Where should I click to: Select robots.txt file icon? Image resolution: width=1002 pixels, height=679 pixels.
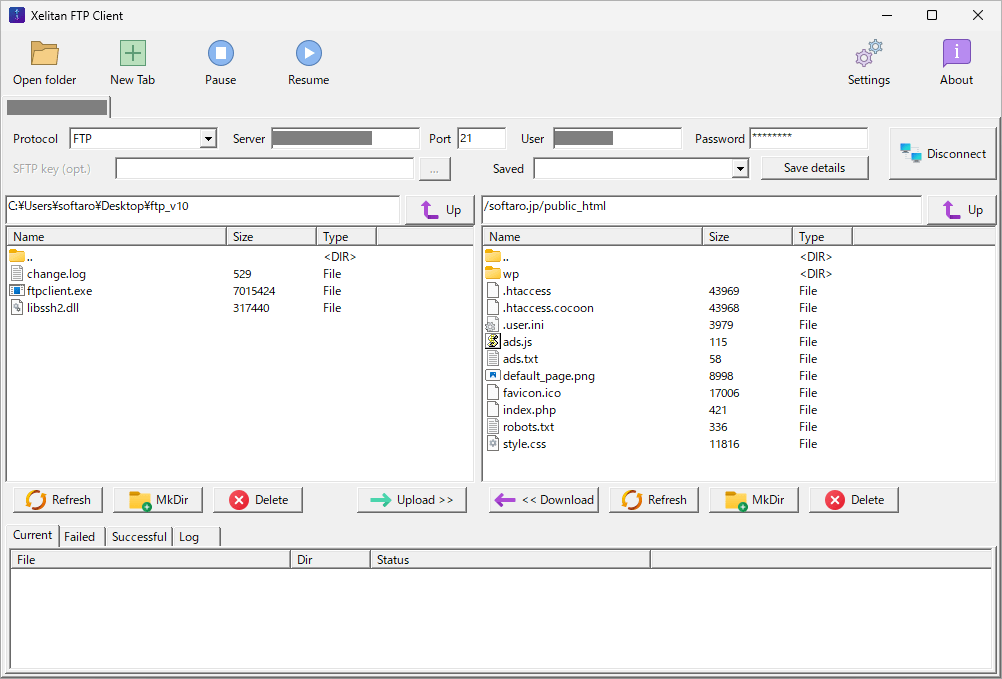pos(493,427)
